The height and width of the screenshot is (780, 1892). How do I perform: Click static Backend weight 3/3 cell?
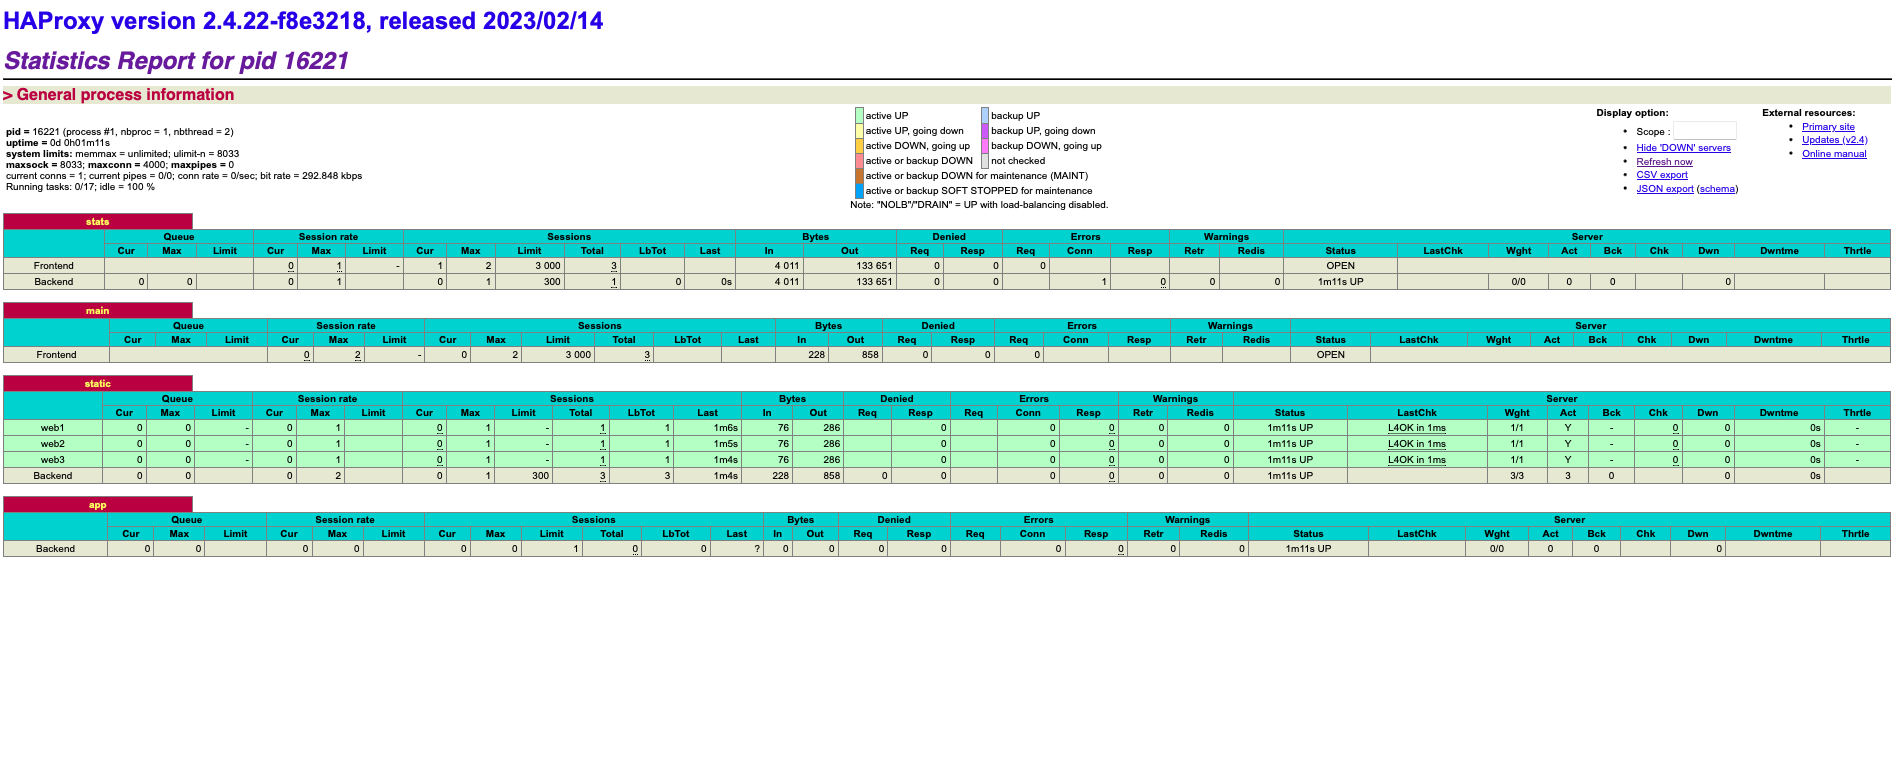tap(1517, 476)
